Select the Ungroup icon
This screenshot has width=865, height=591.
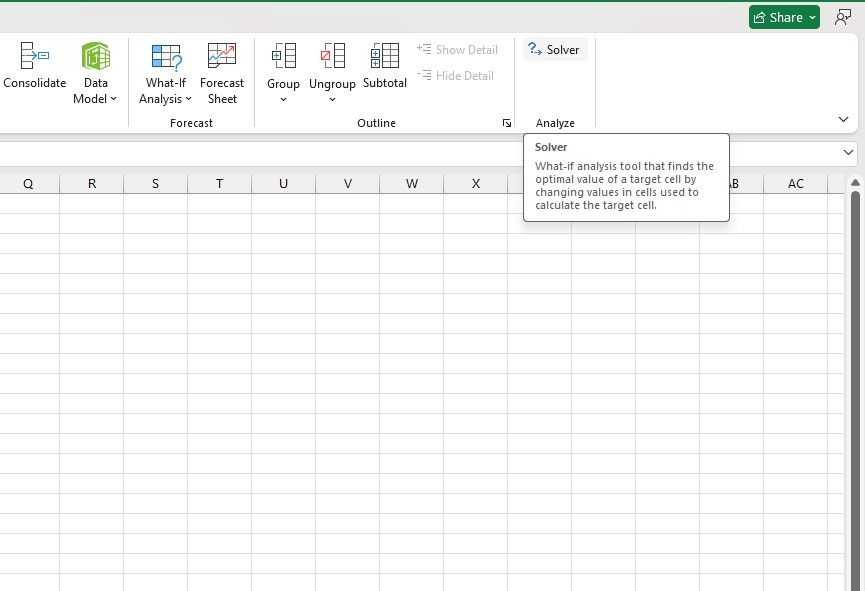click(332, 56)
